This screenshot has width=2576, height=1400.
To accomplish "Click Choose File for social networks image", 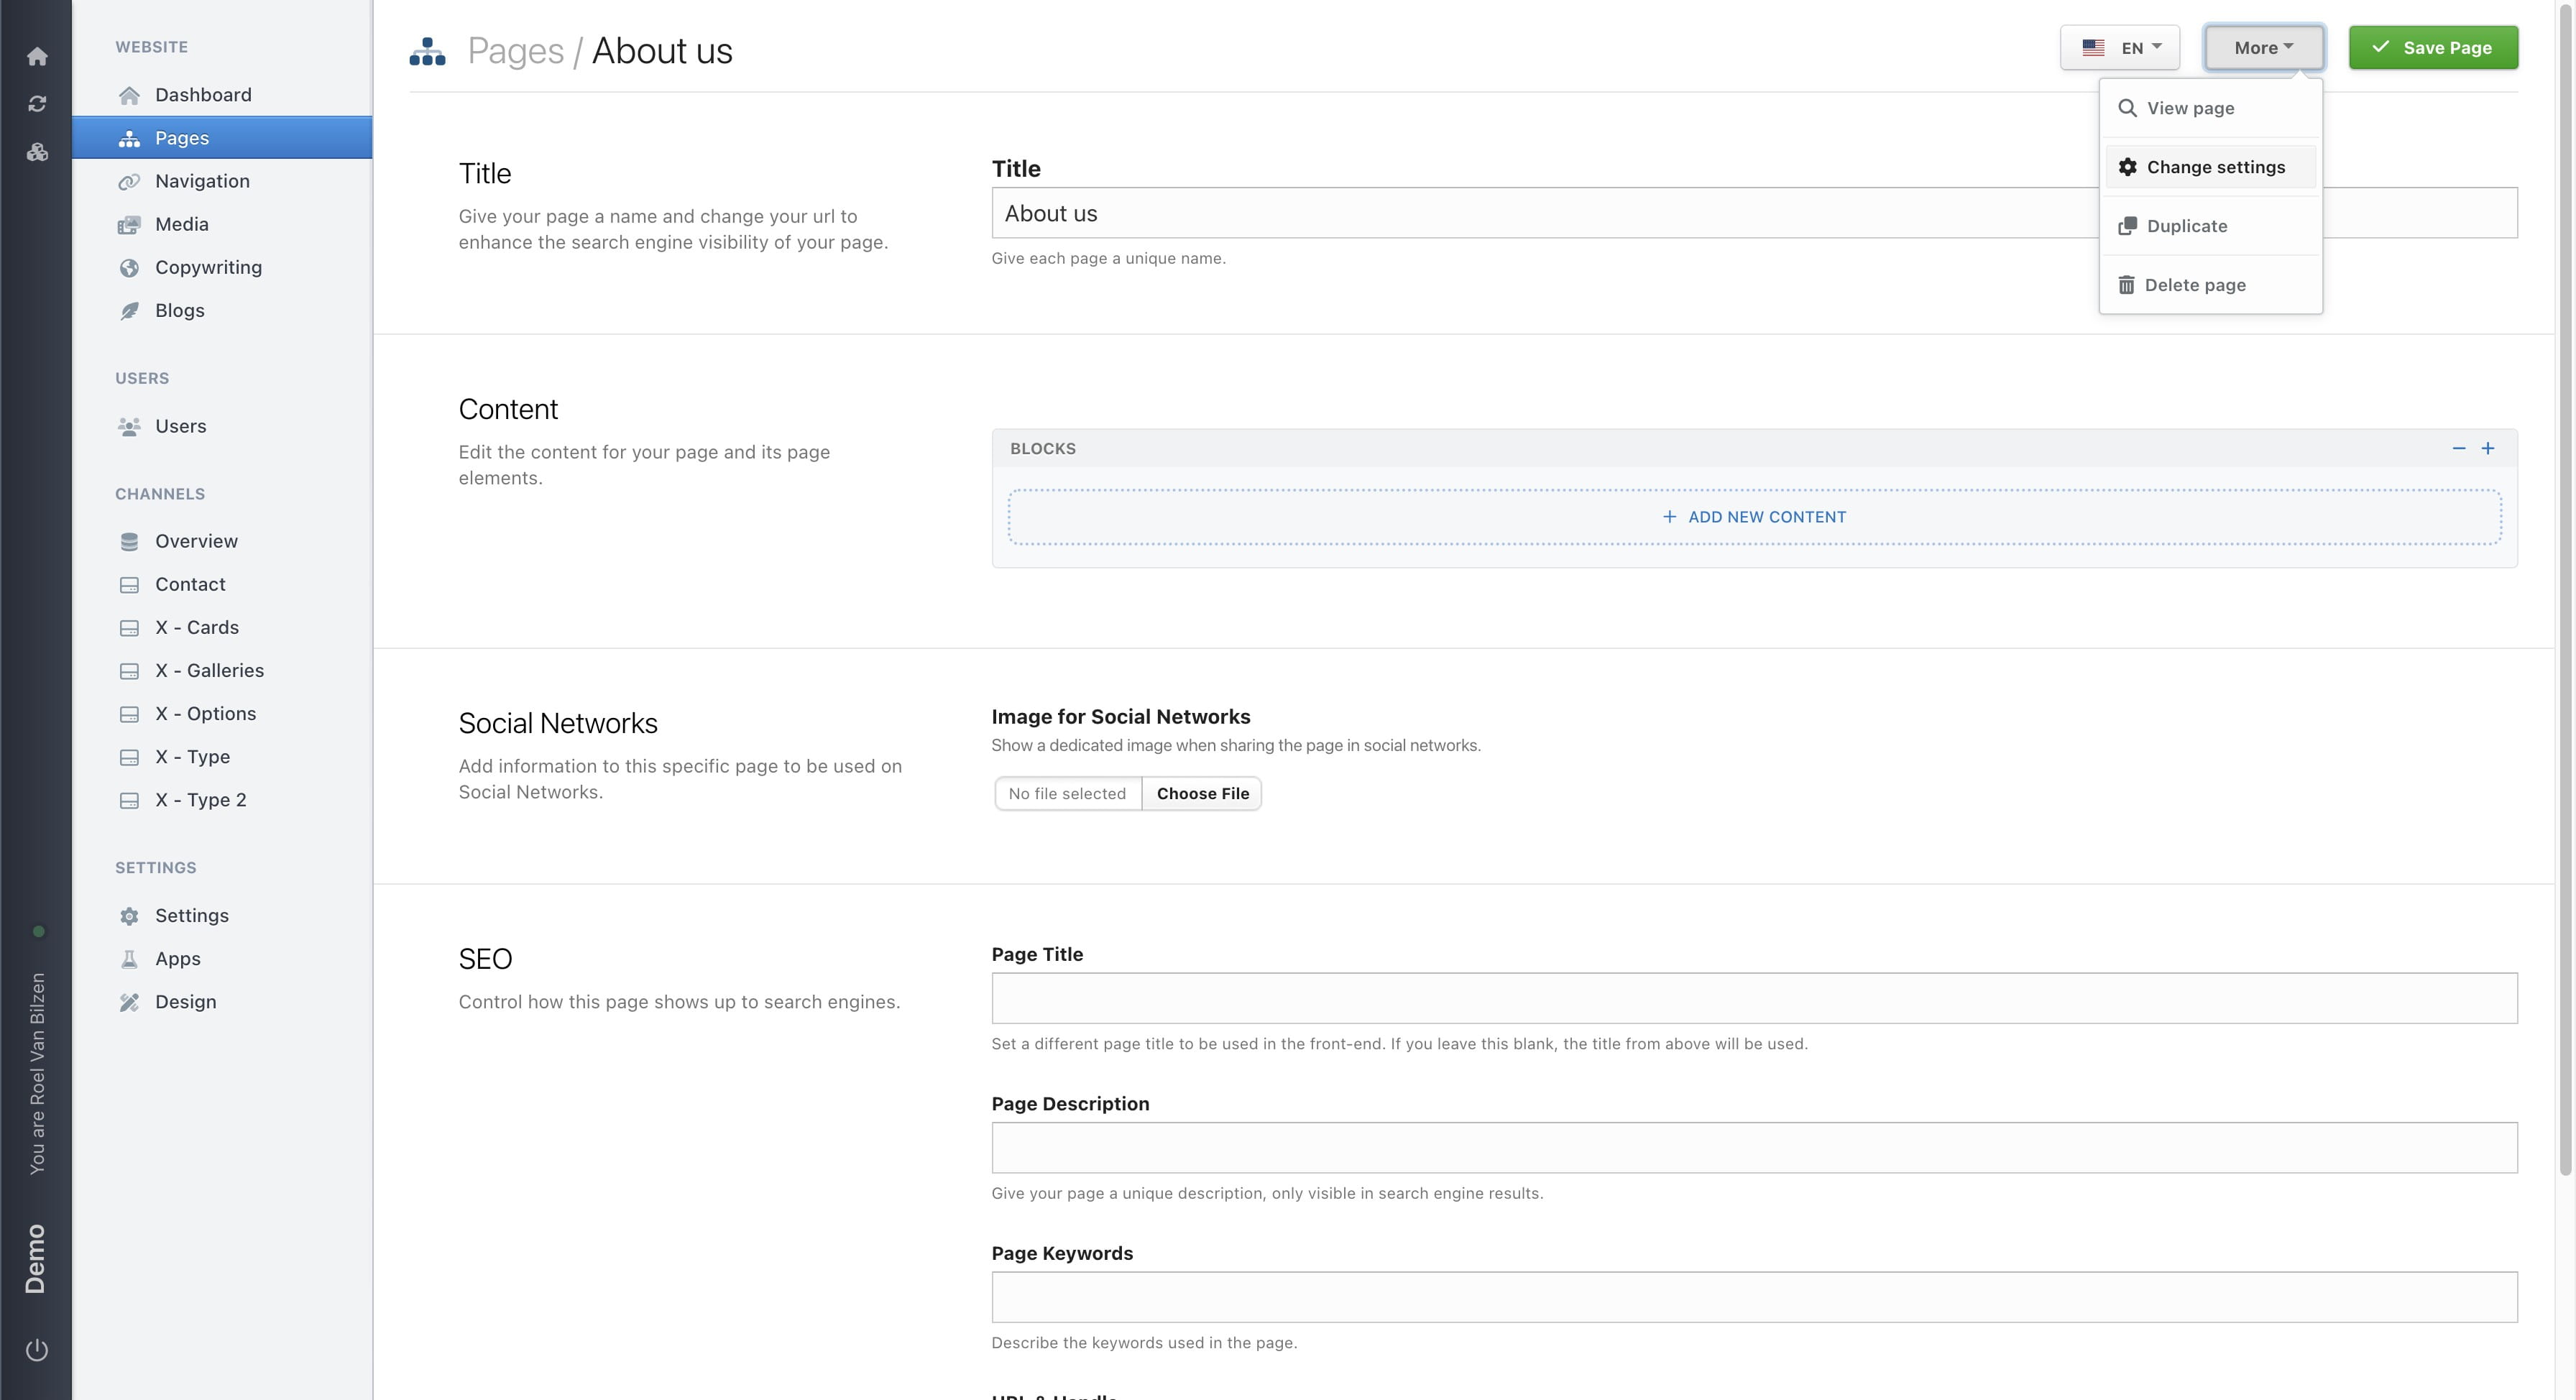I will 1201,793.
